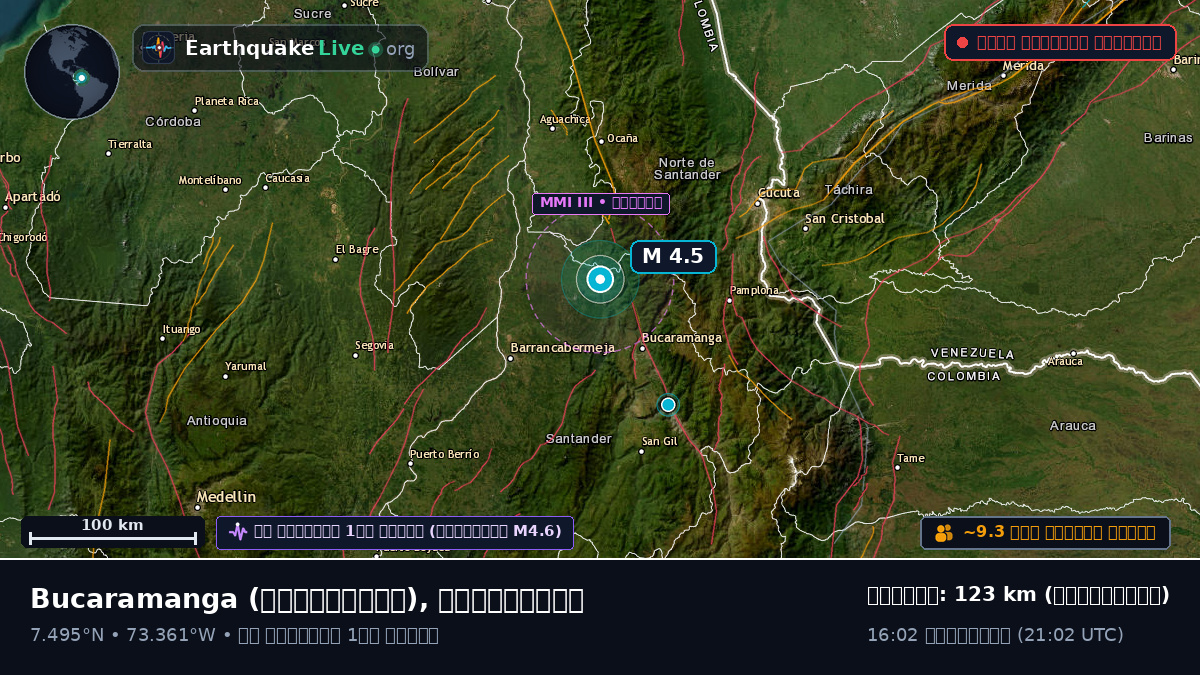Click the people icon in the population badge
The image size is (1200, 675).
[944, 533]
